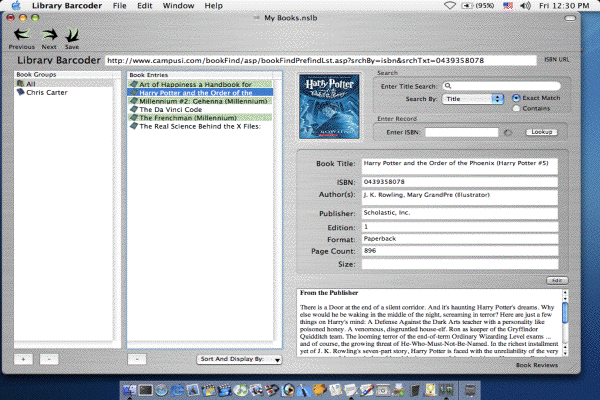Click book icon beside The Da Vinci Code
This screenshot has width=600, height=400.
[134, 109]
